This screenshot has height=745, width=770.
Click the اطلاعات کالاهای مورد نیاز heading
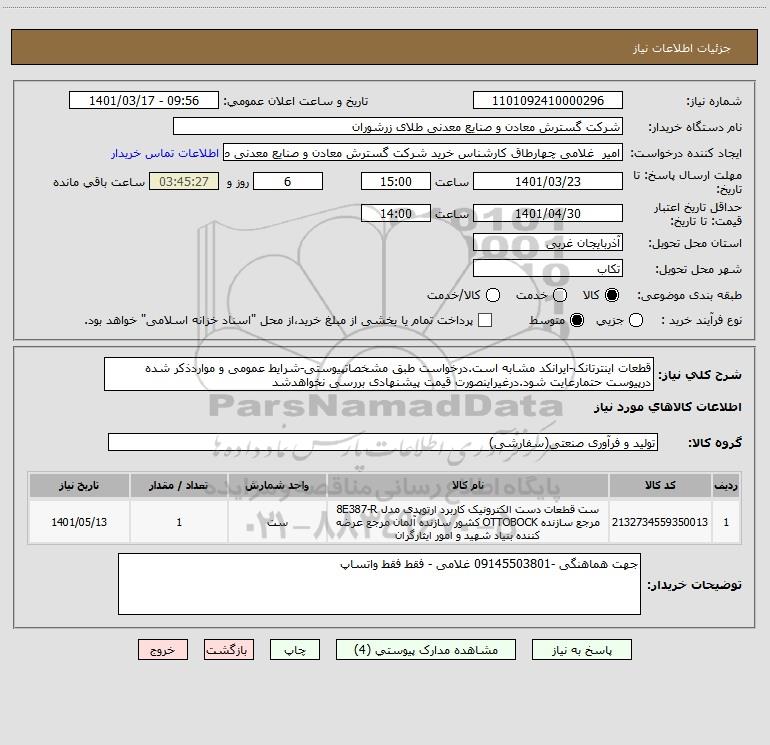coord(668,407)
